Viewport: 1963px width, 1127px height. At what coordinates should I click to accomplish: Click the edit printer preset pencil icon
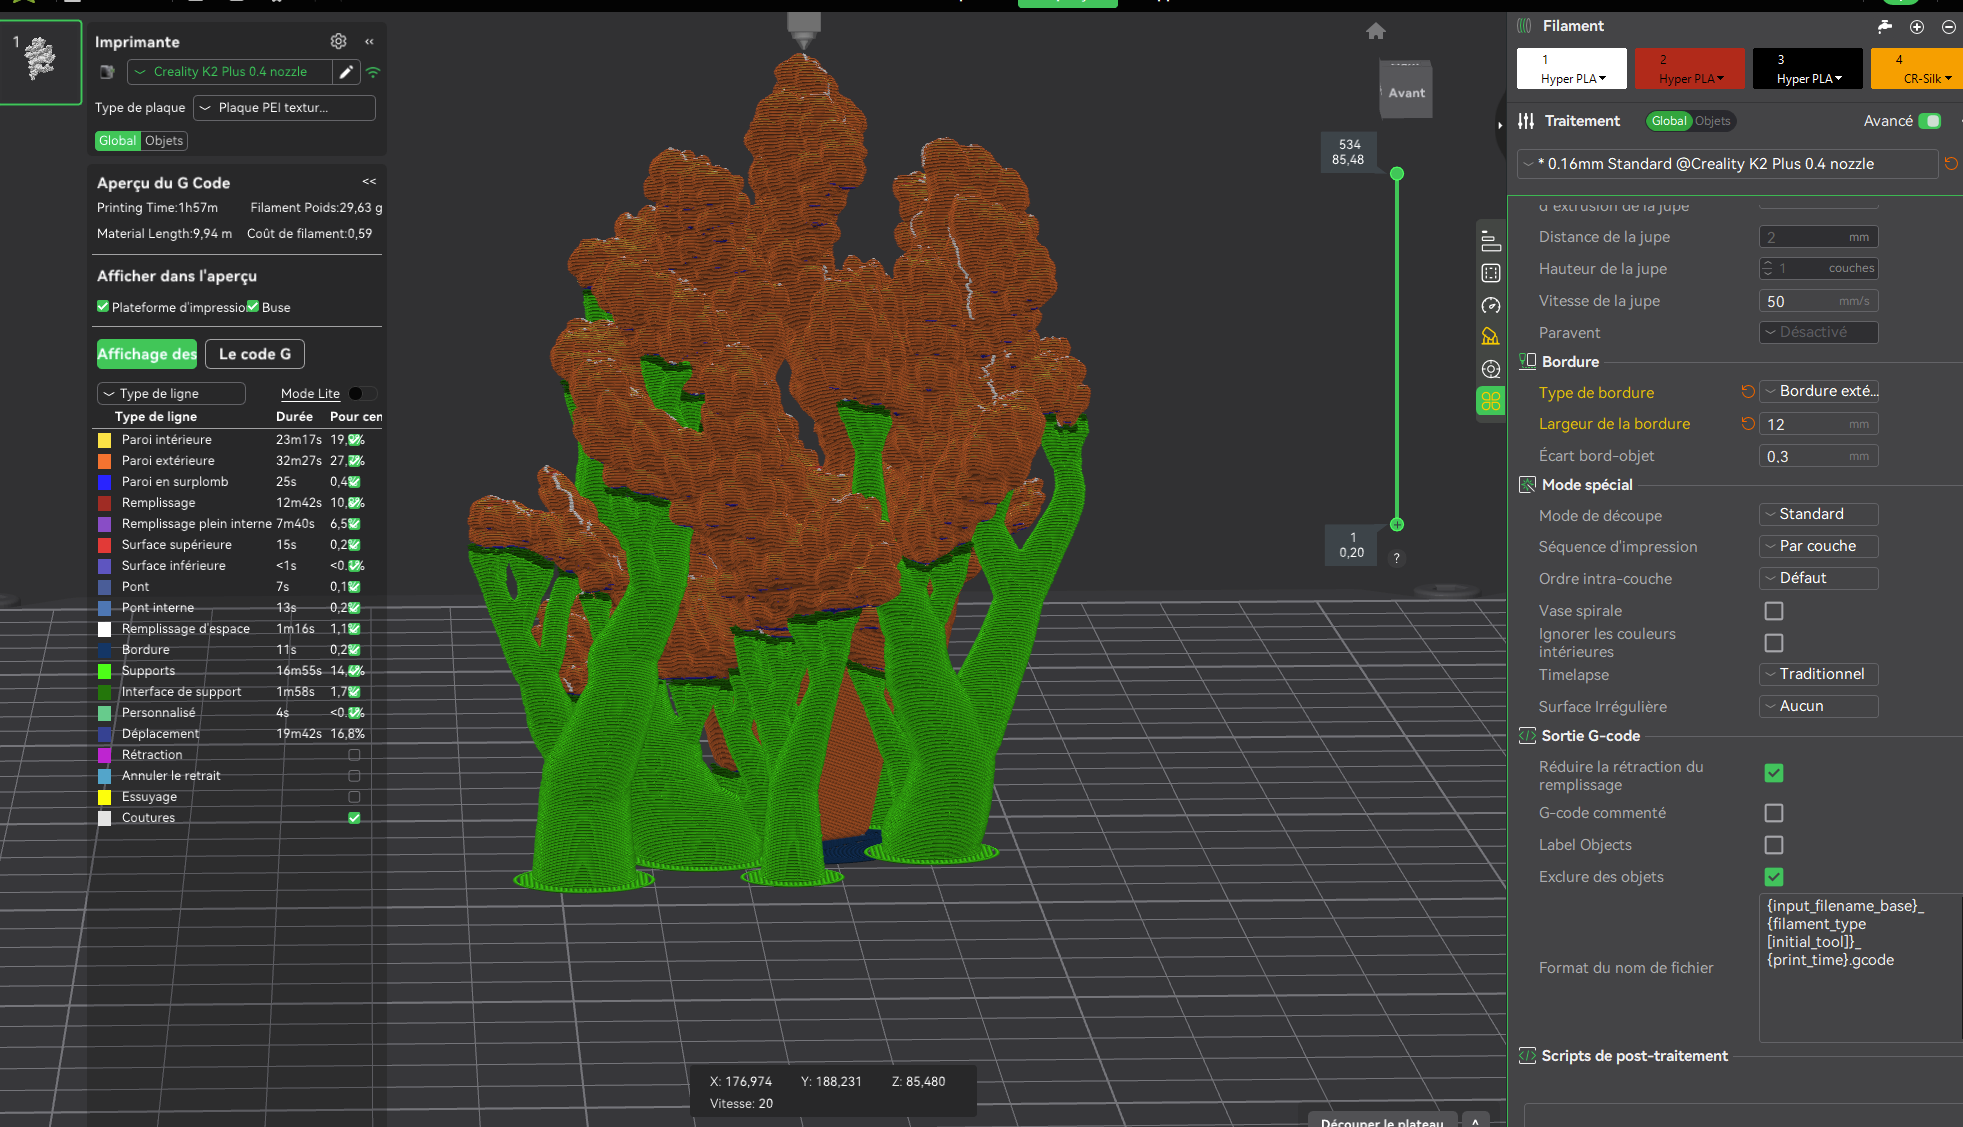coord(346,72)
